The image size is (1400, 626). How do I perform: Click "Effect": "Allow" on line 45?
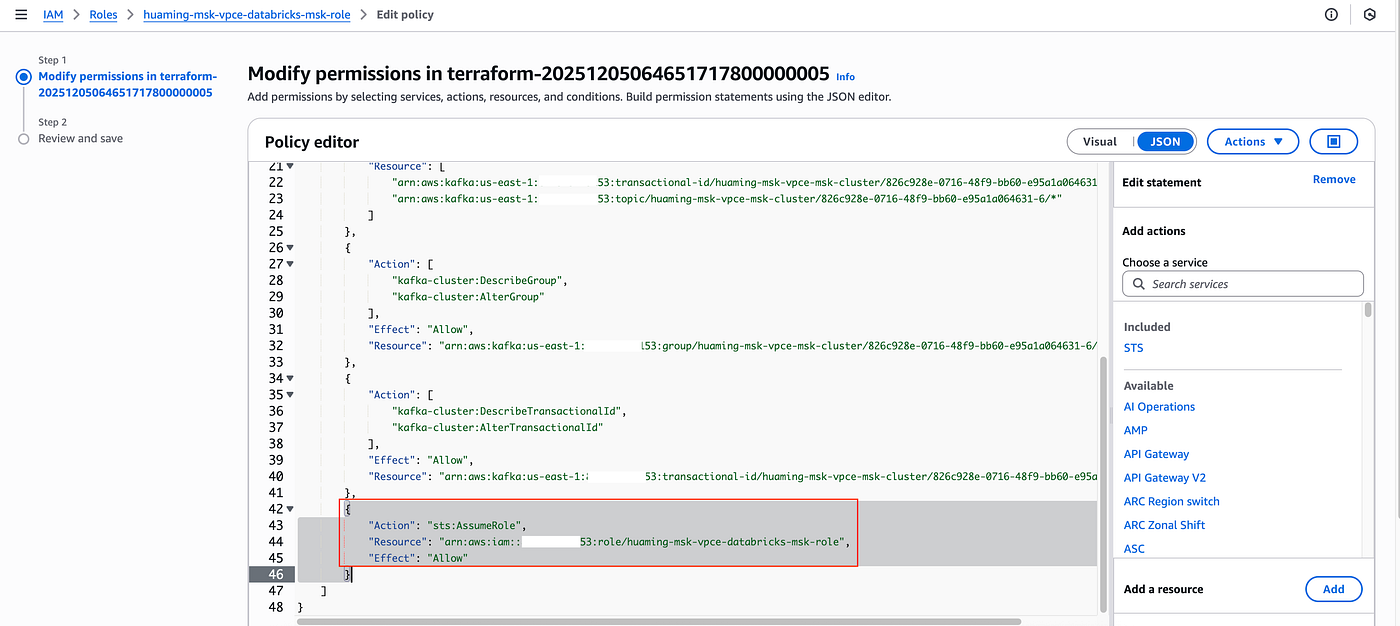(x=418, y=558)
